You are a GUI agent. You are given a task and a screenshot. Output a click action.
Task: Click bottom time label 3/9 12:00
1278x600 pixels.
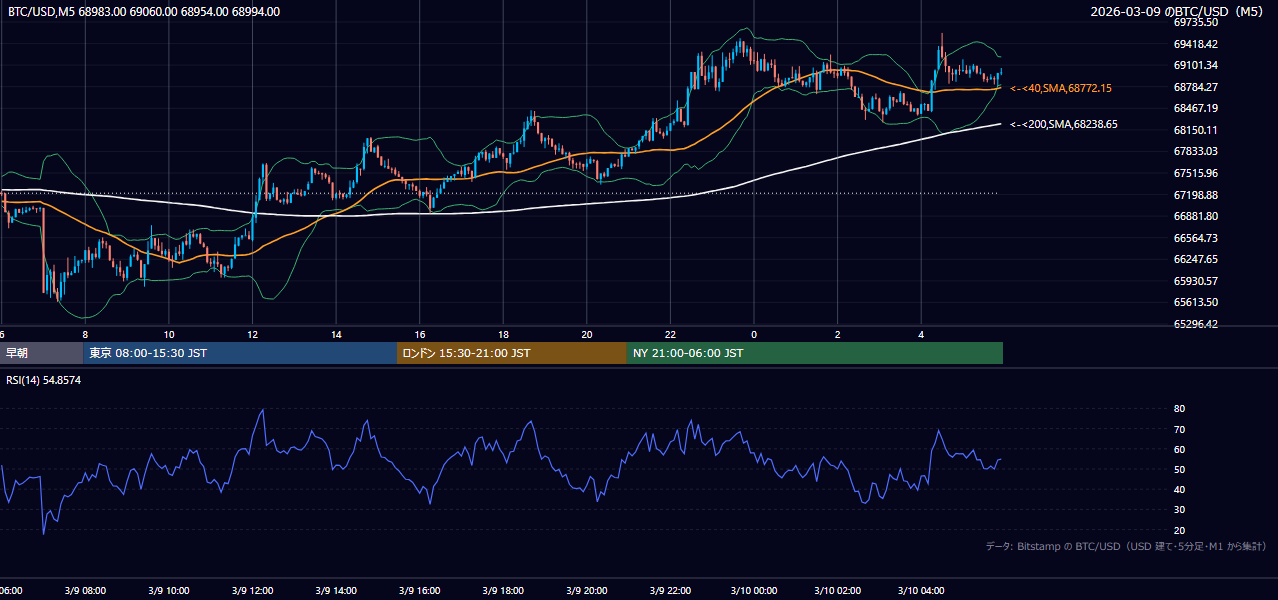(253, 591)
